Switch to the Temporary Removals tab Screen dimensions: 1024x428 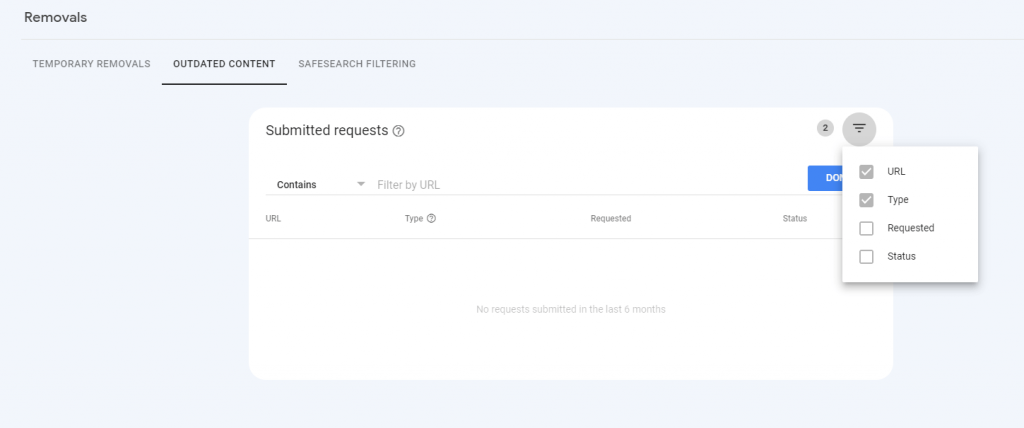click(91, 64)
